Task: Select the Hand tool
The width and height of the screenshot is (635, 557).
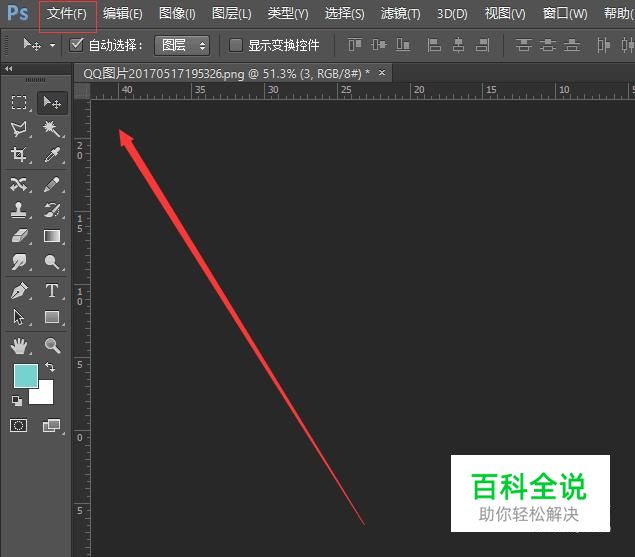Action: pyautogui.click(x=19, y=346)
